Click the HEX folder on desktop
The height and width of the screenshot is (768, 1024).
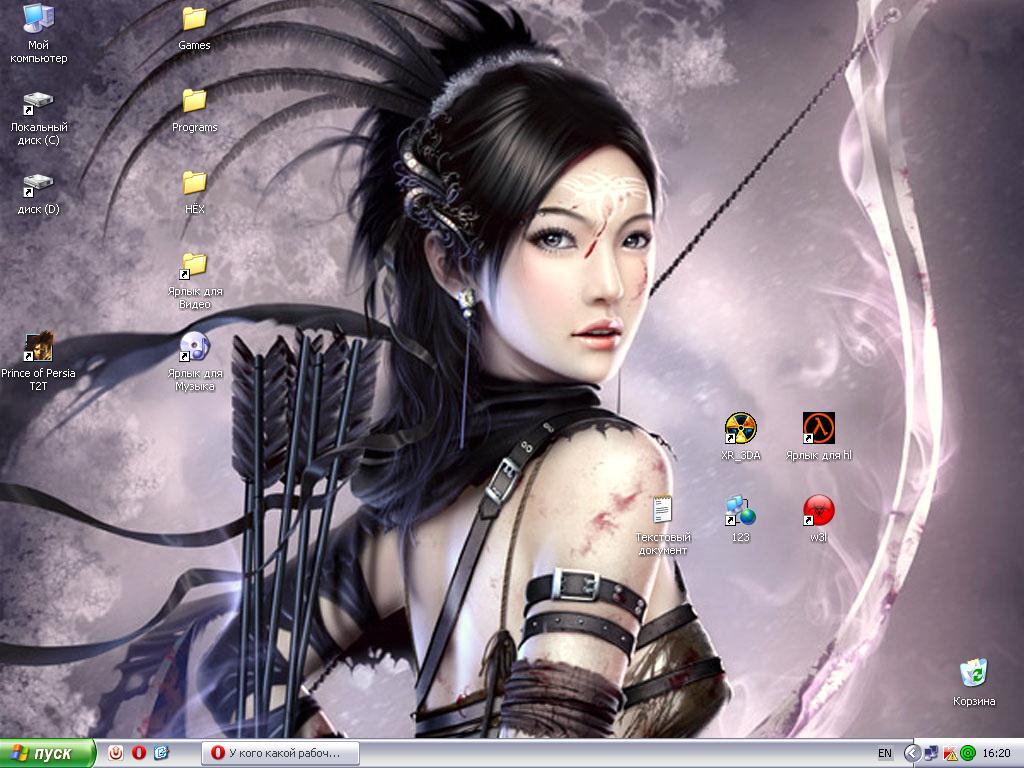click(194, 183)
